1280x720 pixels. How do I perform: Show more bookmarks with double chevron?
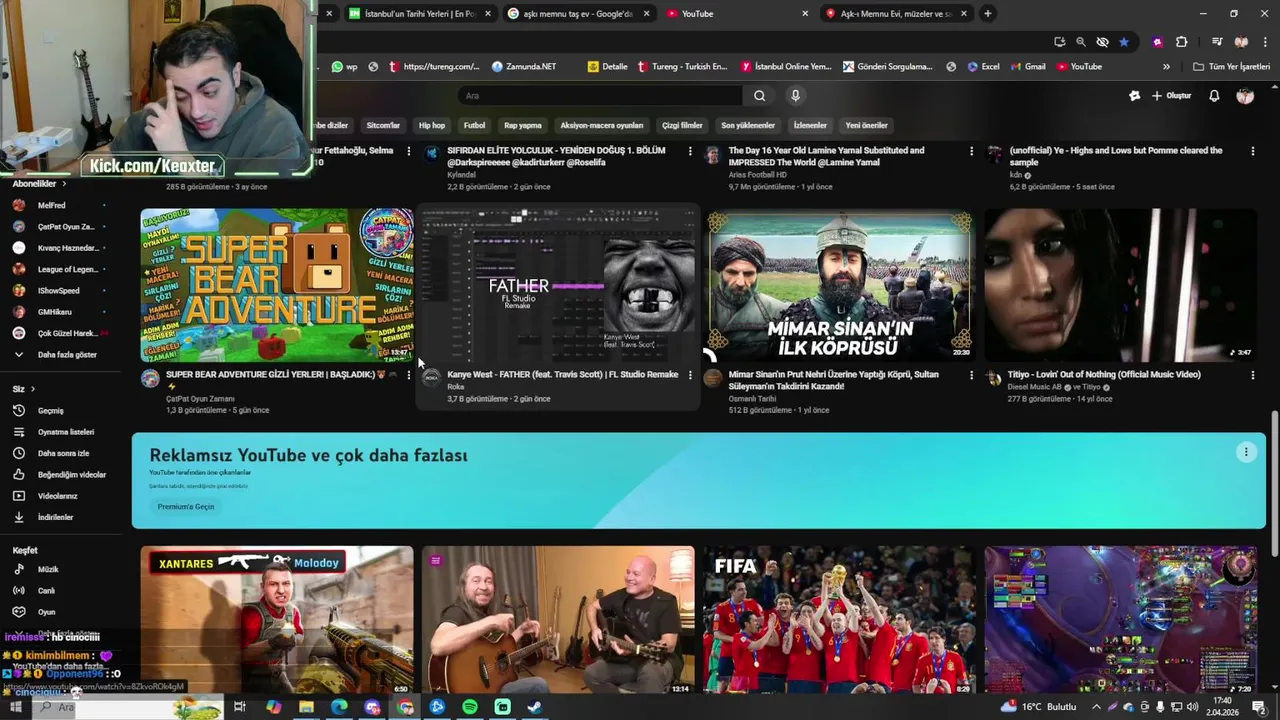1166,67
